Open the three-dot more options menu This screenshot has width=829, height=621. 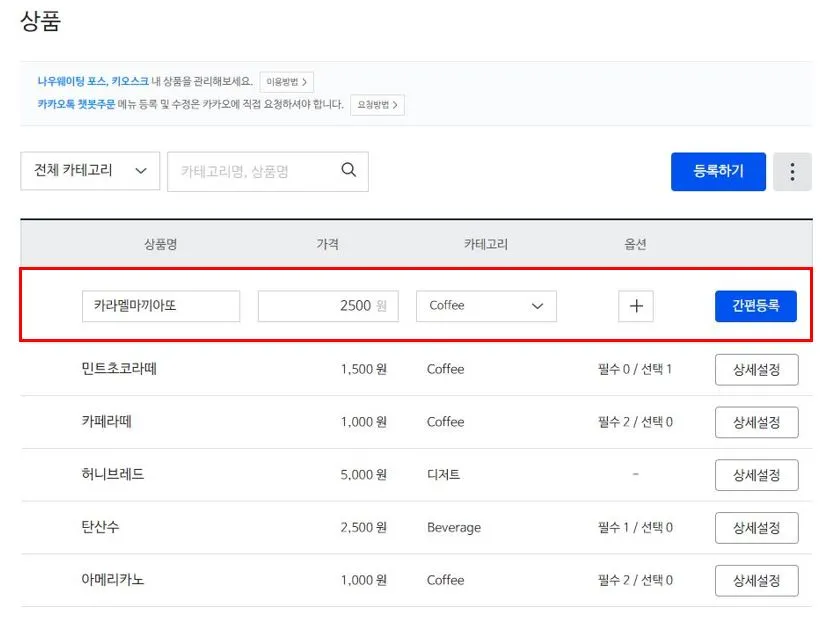pyautogui.click(x=791, y=172)
